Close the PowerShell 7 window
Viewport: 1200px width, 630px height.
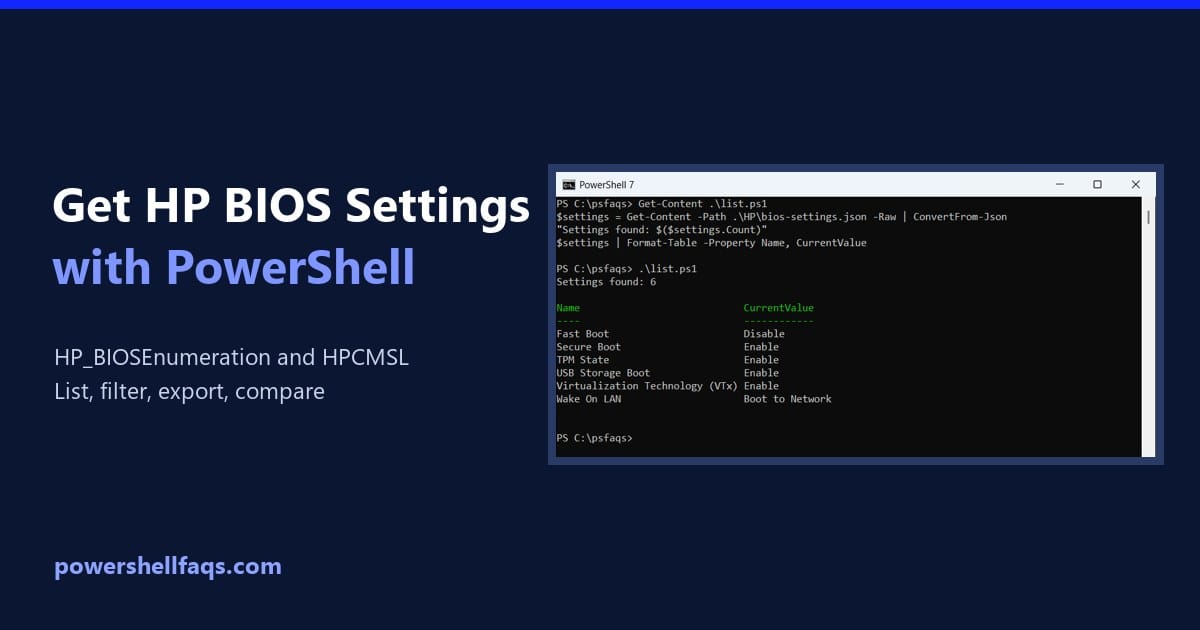tap(1136, 185)
